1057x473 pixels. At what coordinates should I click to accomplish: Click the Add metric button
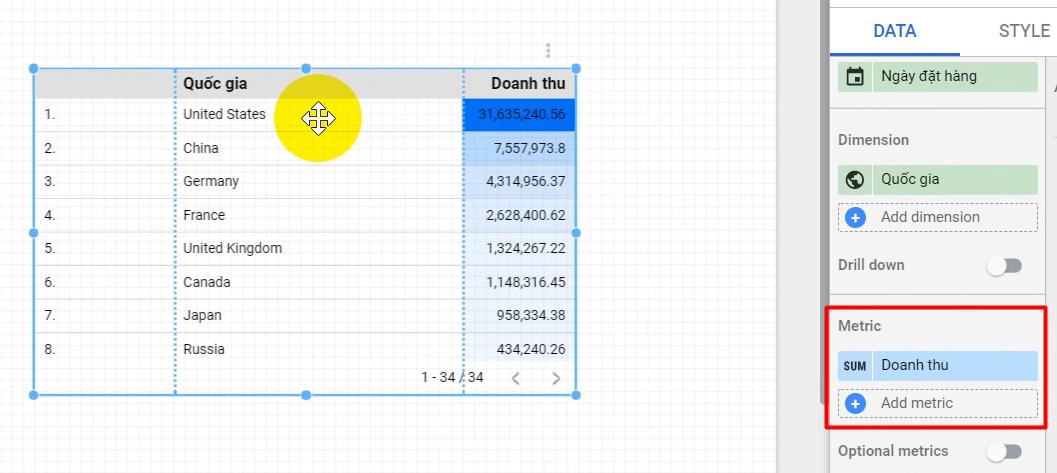click(938, 404)
